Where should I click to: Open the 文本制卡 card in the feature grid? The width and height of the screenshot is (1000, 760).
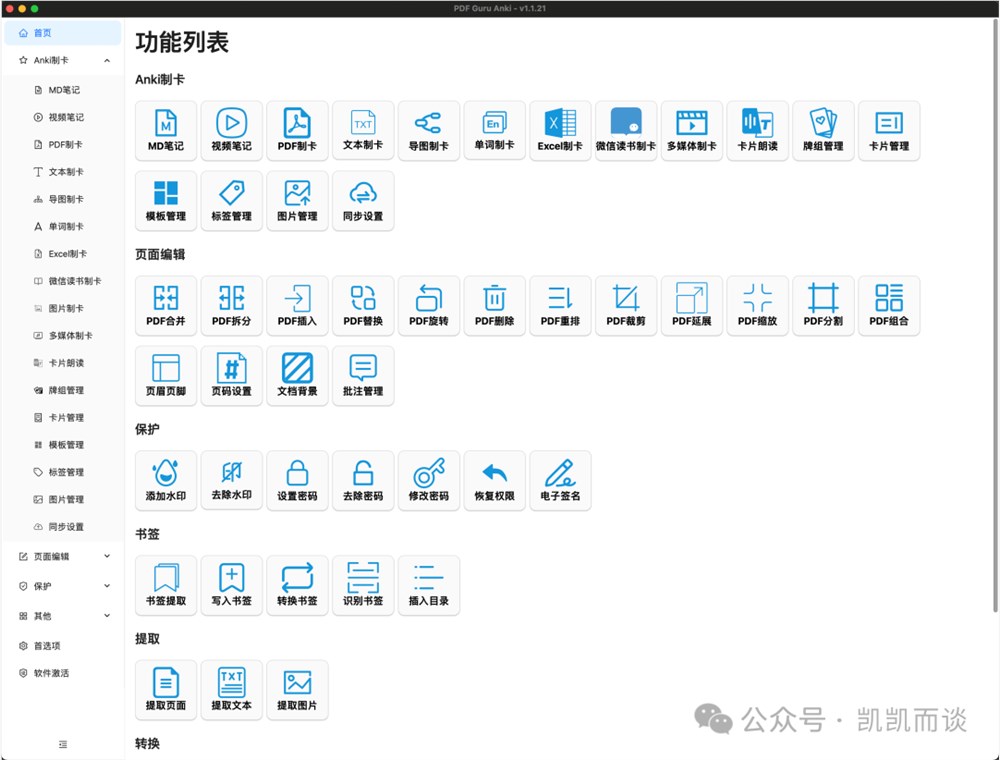[x=363, y=131]
